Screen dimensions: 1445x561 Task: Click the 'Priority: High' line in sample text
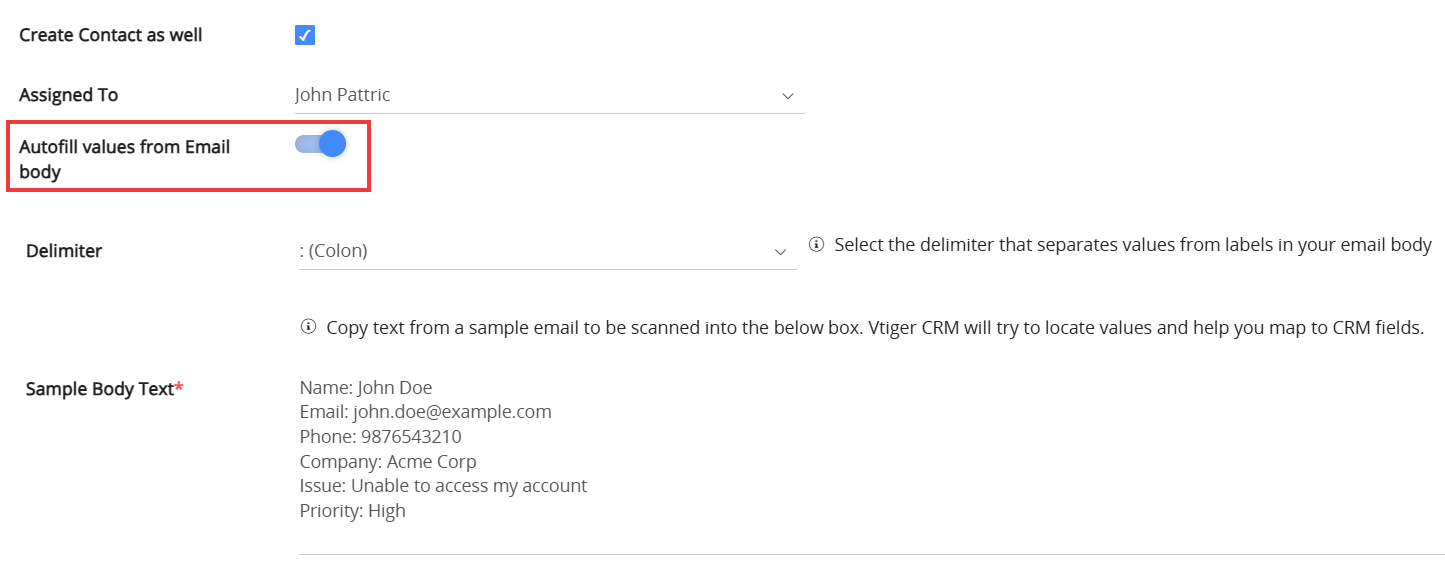(x=352, y=511)
